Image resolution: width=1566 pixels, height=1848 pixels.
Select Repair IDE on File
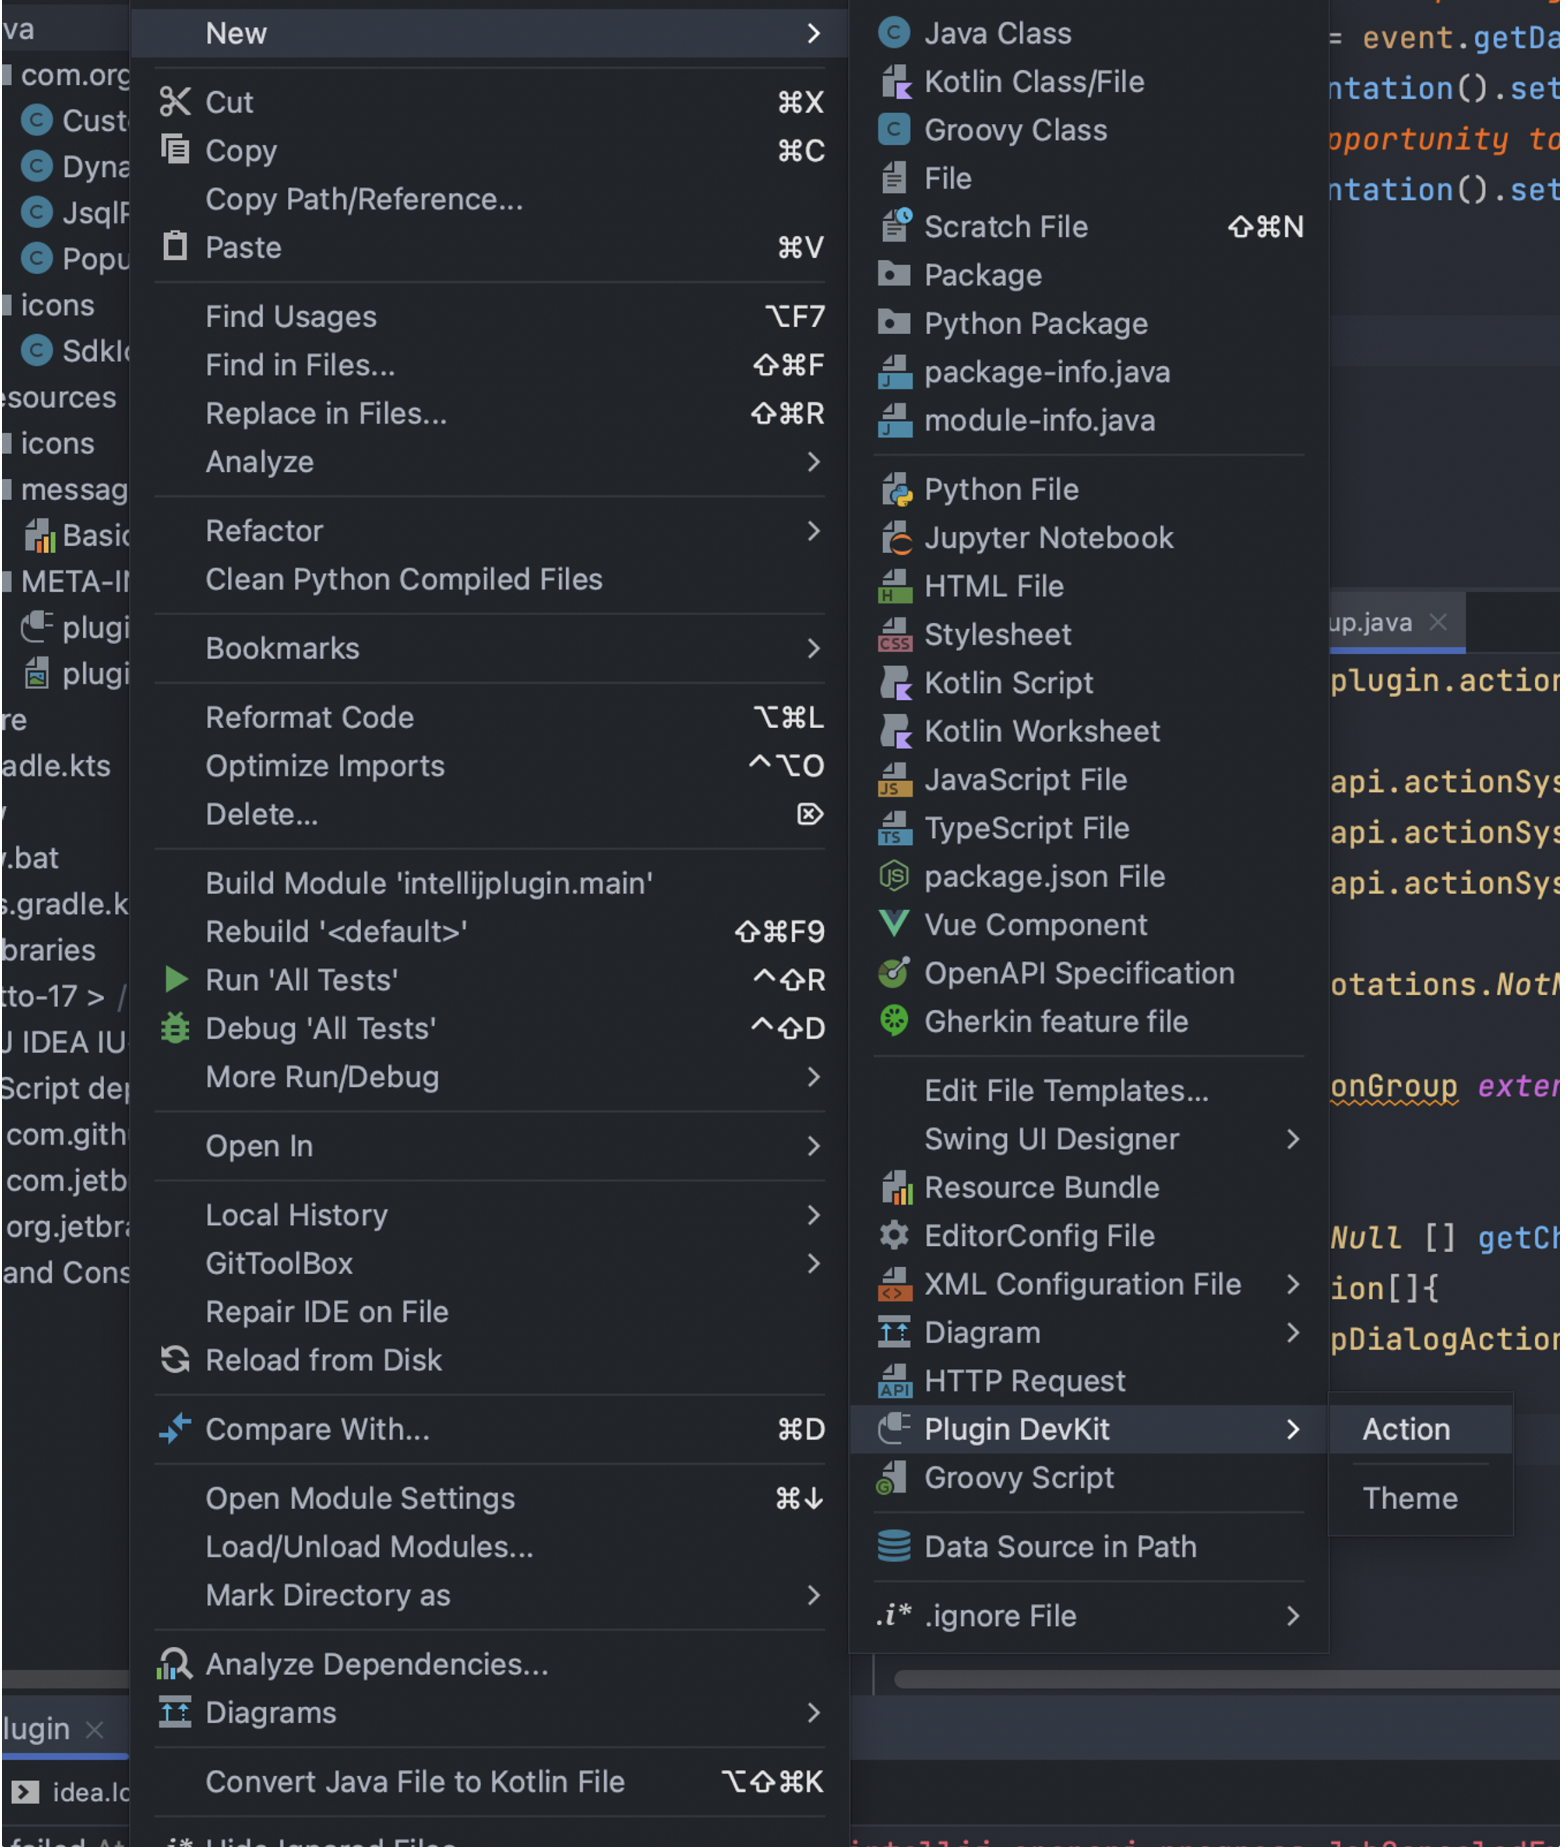pos(490,1312)
